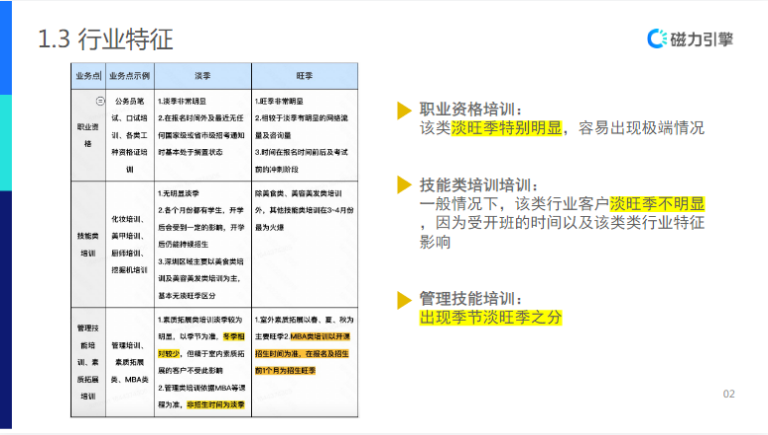
Task: Click the text 1.无明显淡季
Action: (178, 193)
